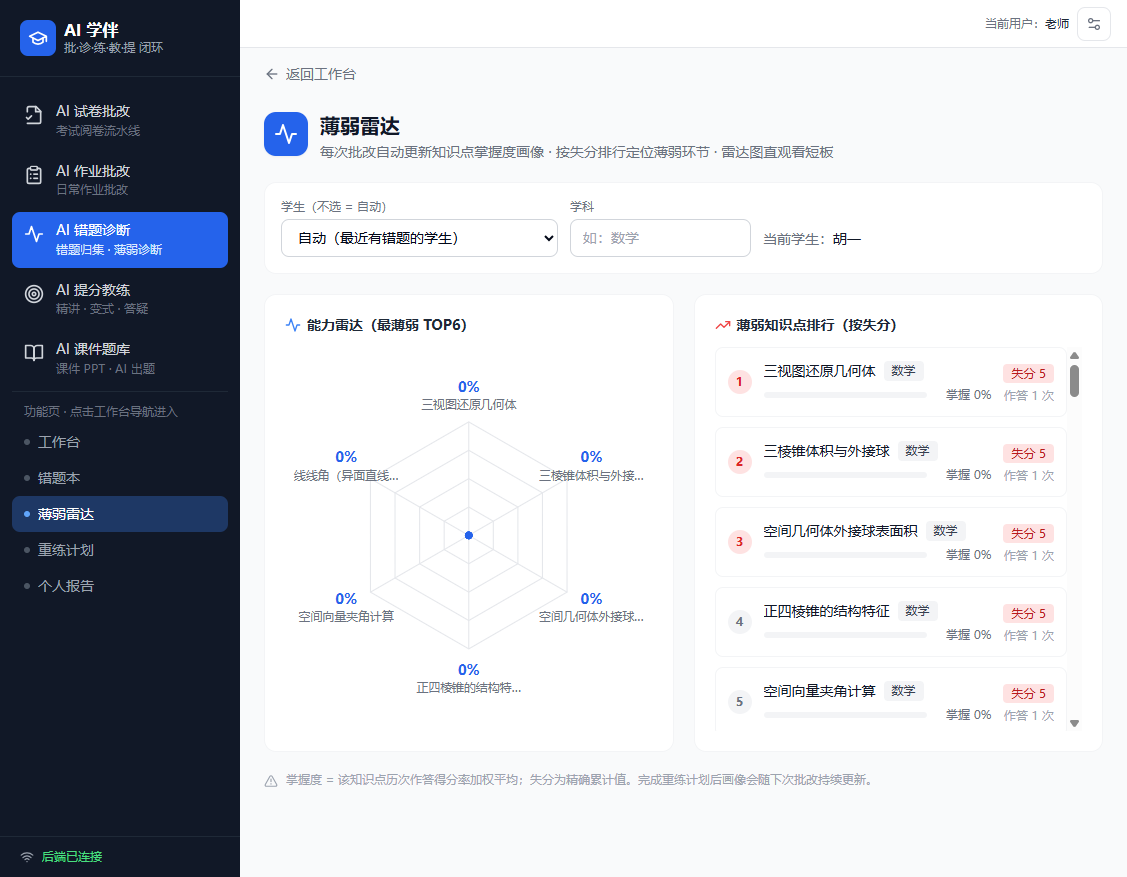Click mastery progress bar of 三视图还原几何体
Viewport: 1127px width, 877px height.
(x=845, y=395)
